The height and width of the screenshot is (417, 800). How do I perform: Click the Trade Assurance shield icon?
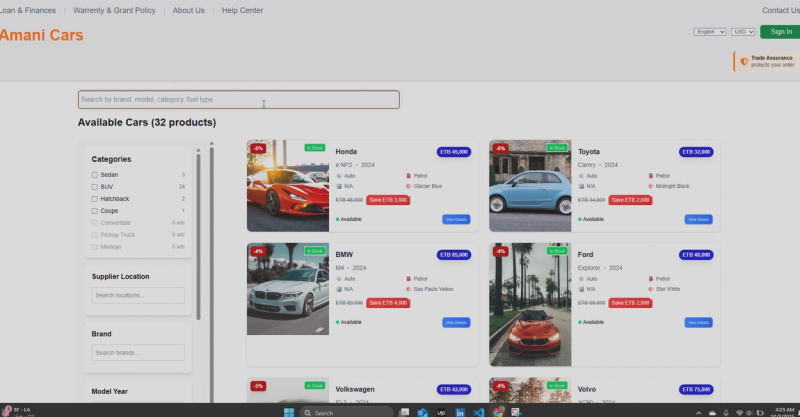click(x=744, y=62)
